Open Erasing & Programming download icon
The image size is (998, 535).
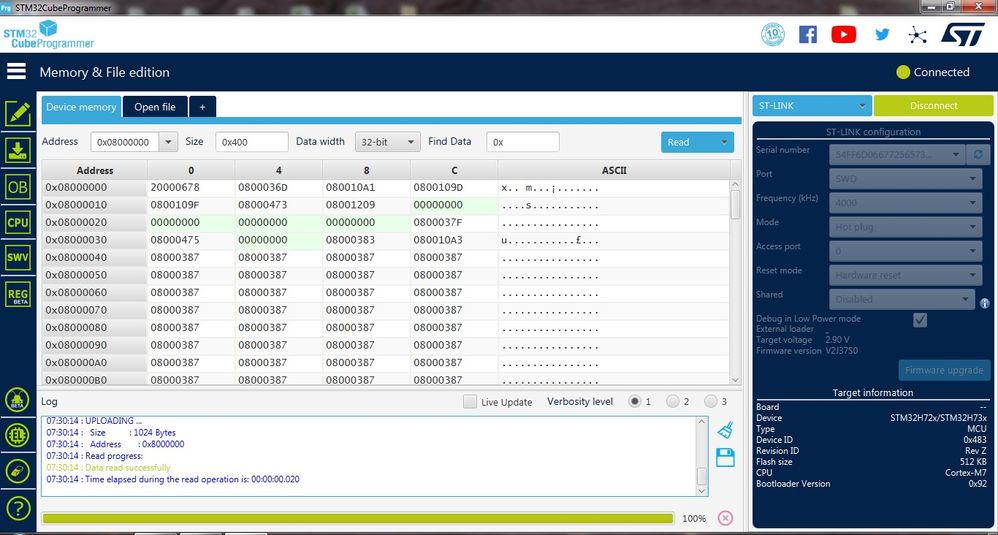[18, 151]
